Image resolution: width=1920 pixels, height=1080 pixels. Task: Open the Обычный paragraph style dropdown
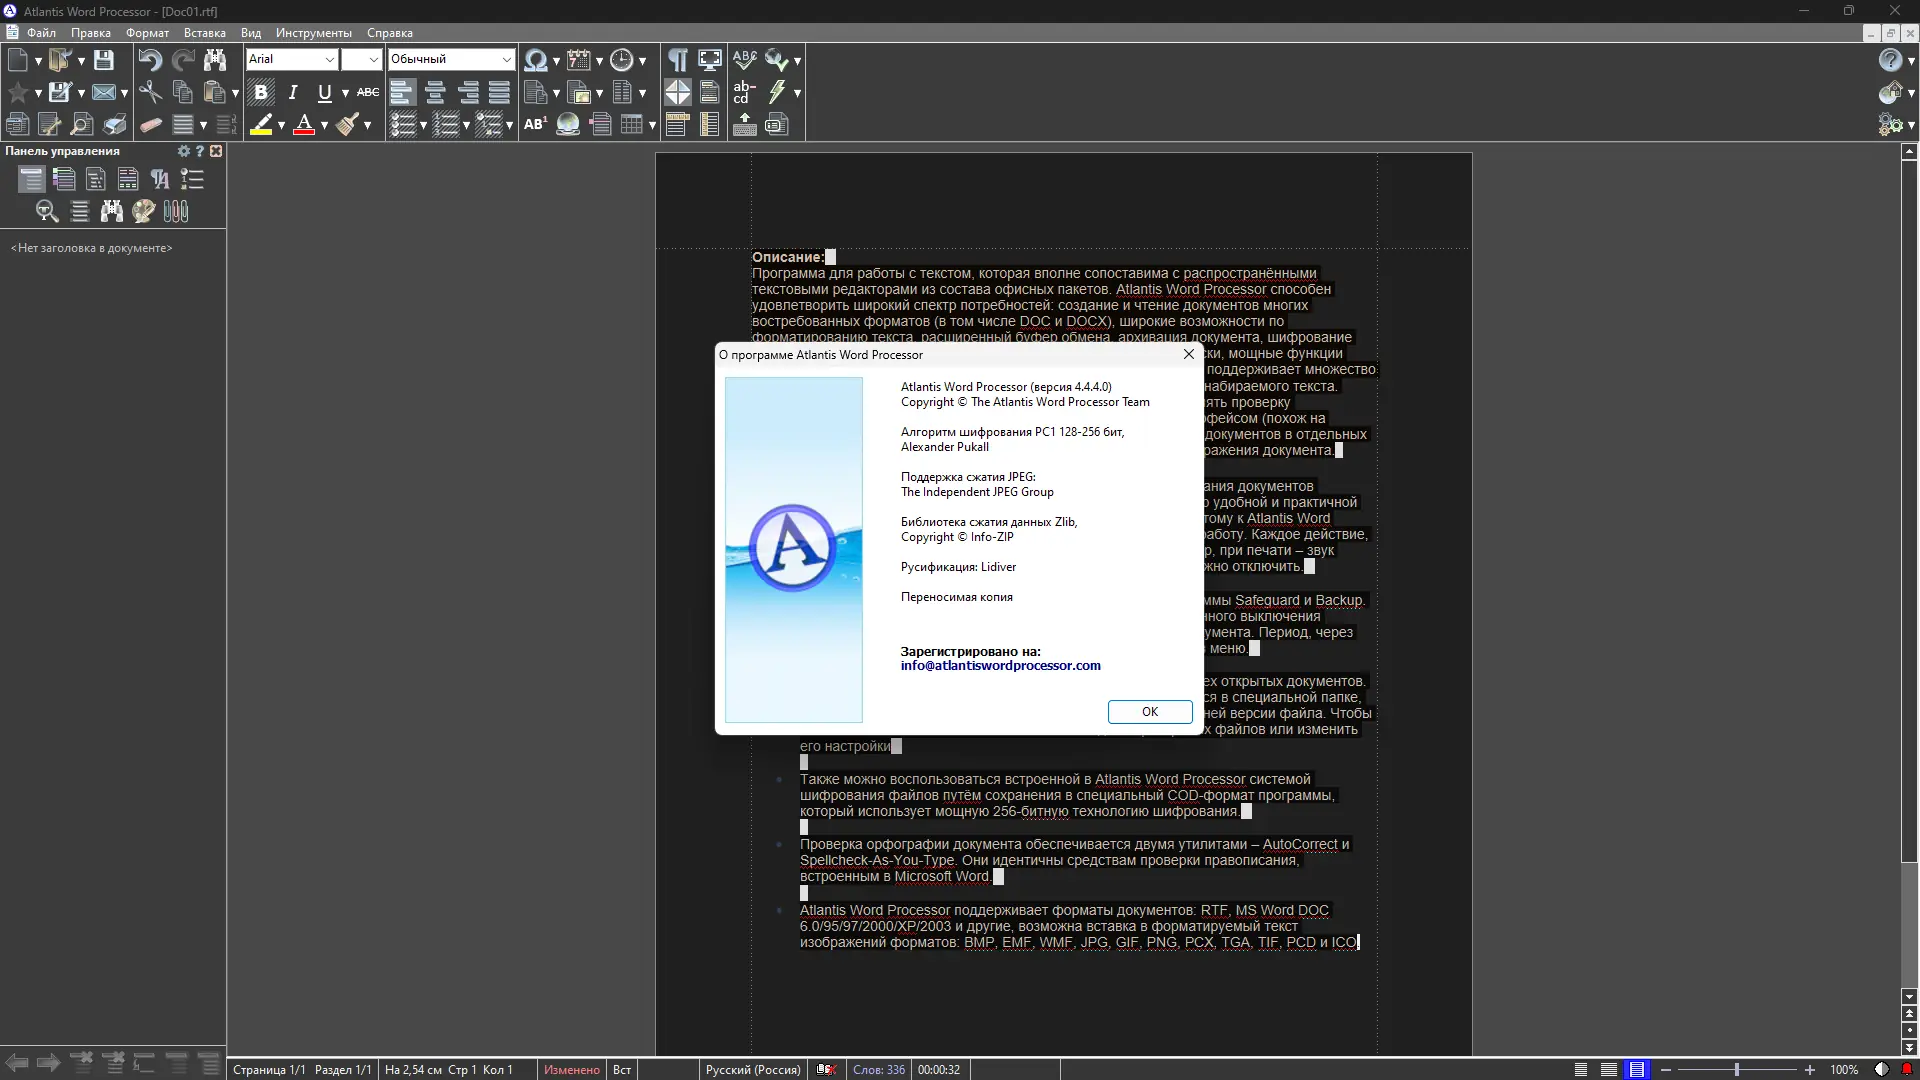click(504, 60)
